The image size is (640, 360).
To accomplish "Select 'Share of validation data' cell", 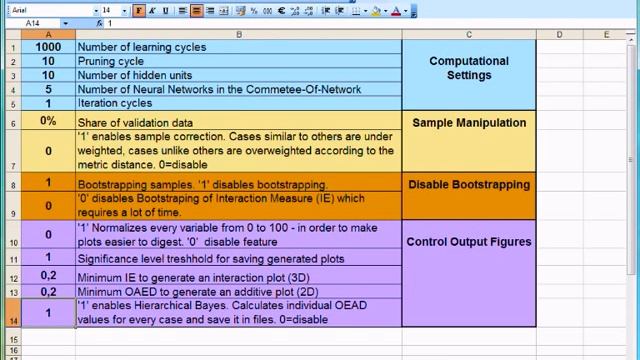I will [239, 121].
